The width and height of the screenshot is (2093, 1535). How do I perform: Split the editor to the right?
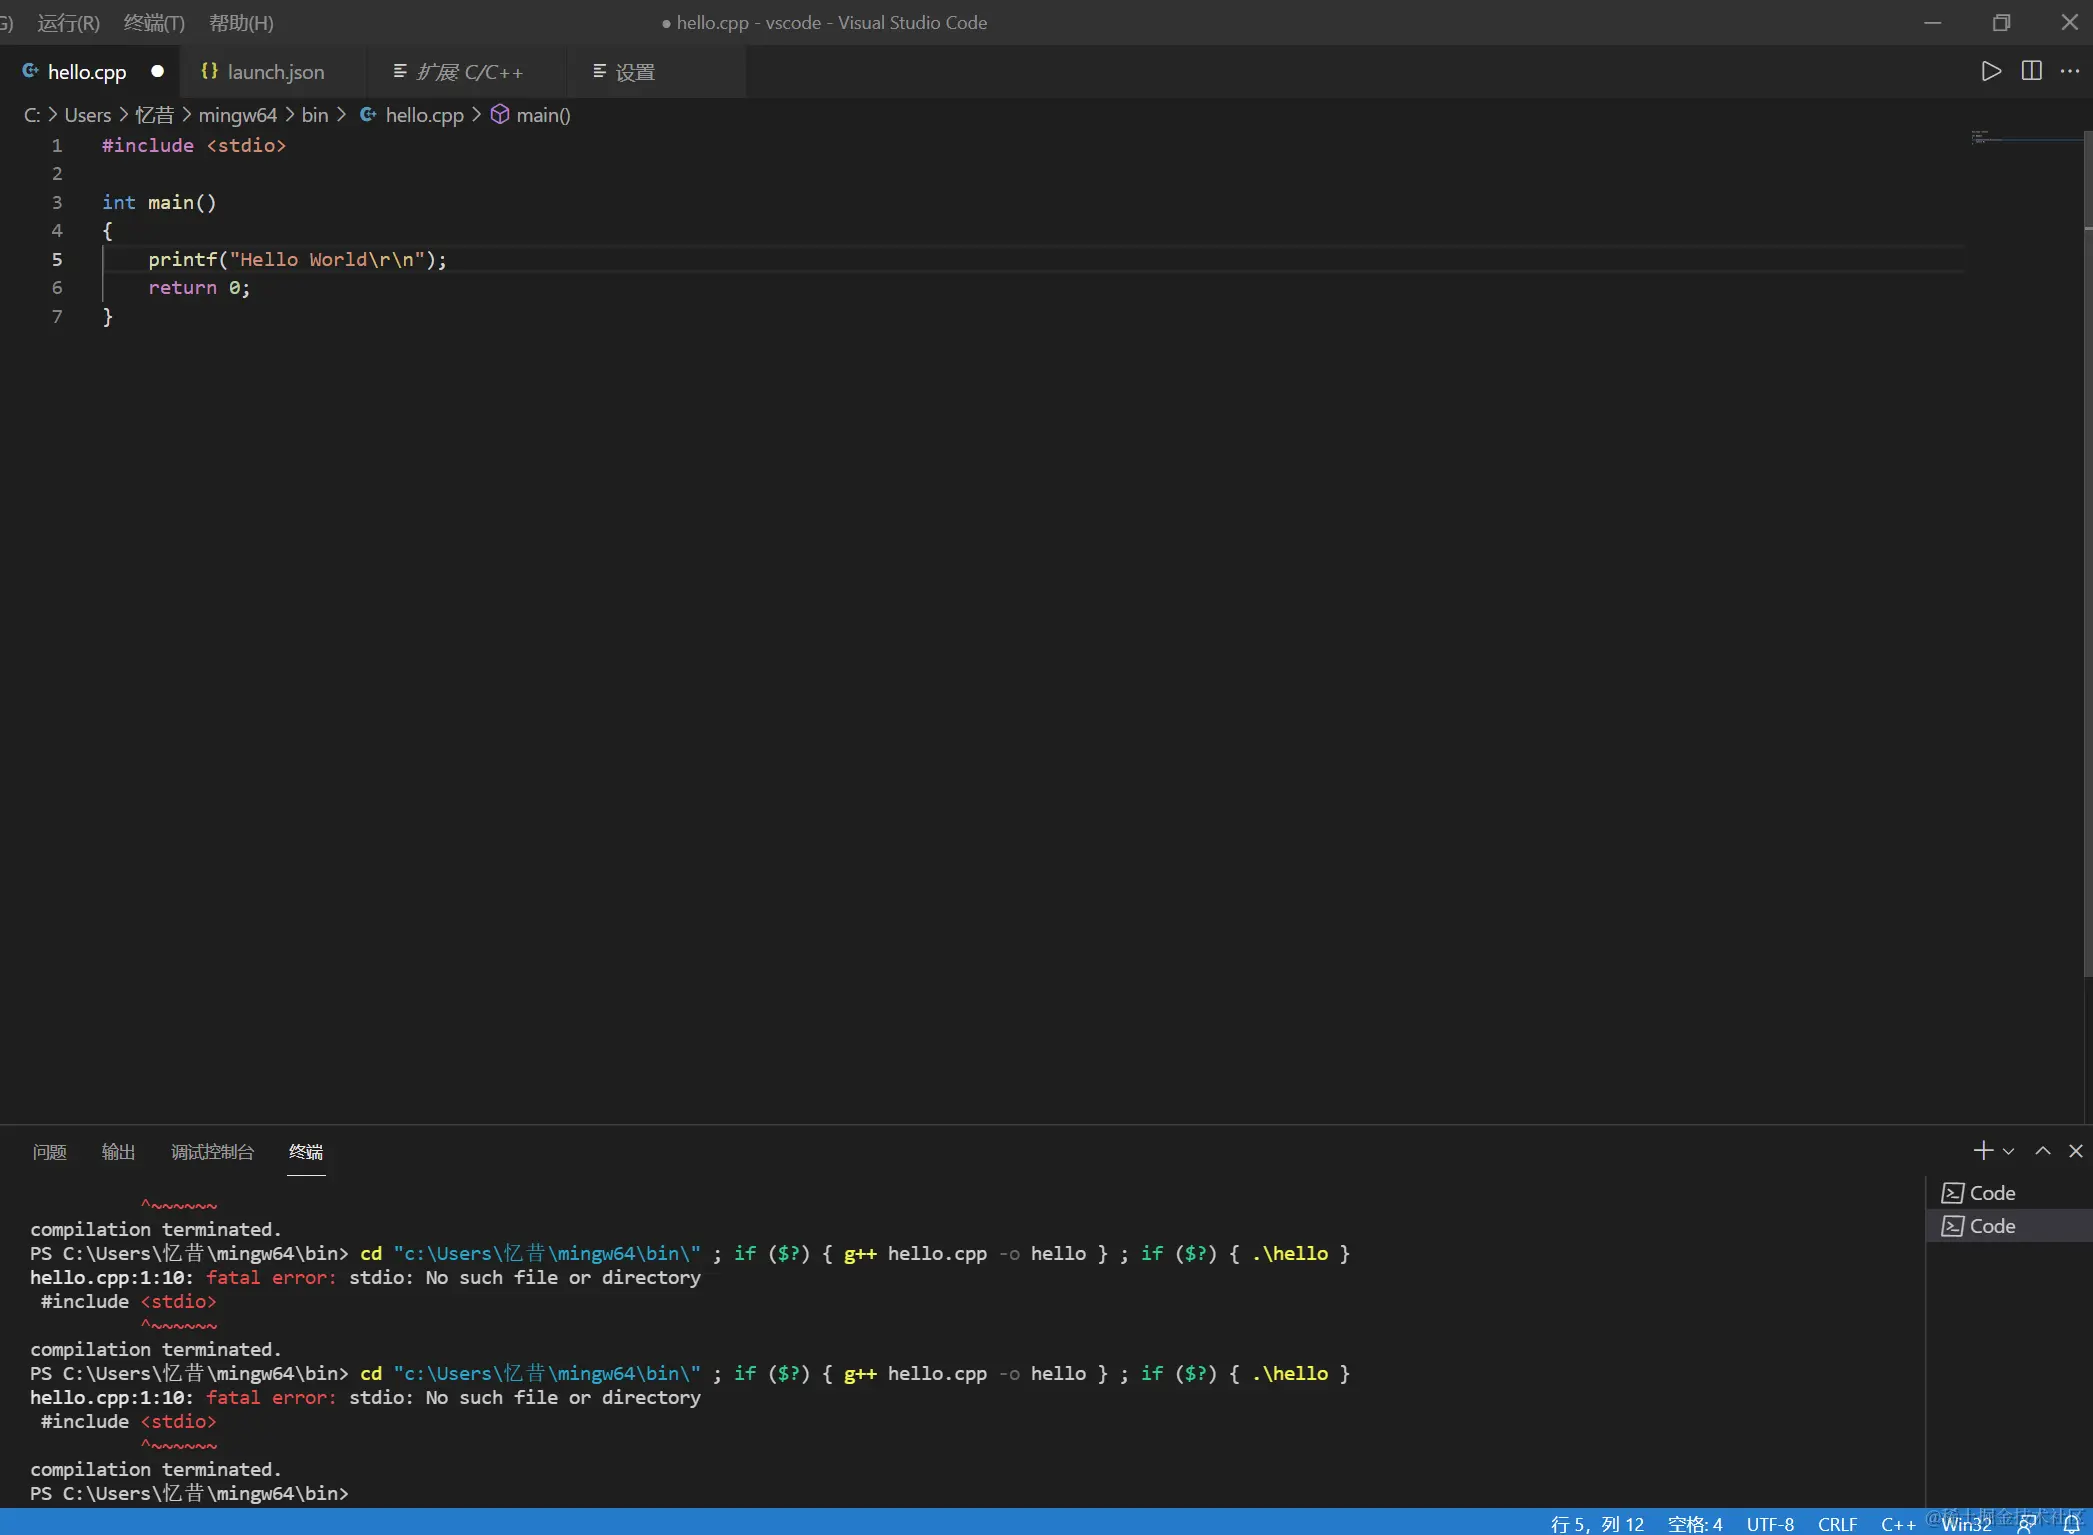coord(2031,71)
